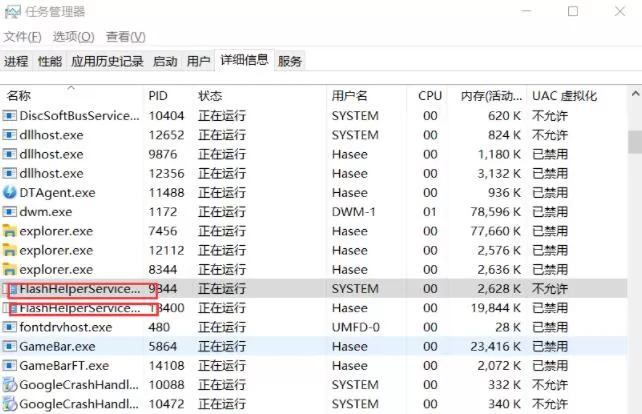The width and height of the screenshot is (642, 414).
Task: Click PID cell 10404
Action: pos(166,116)
